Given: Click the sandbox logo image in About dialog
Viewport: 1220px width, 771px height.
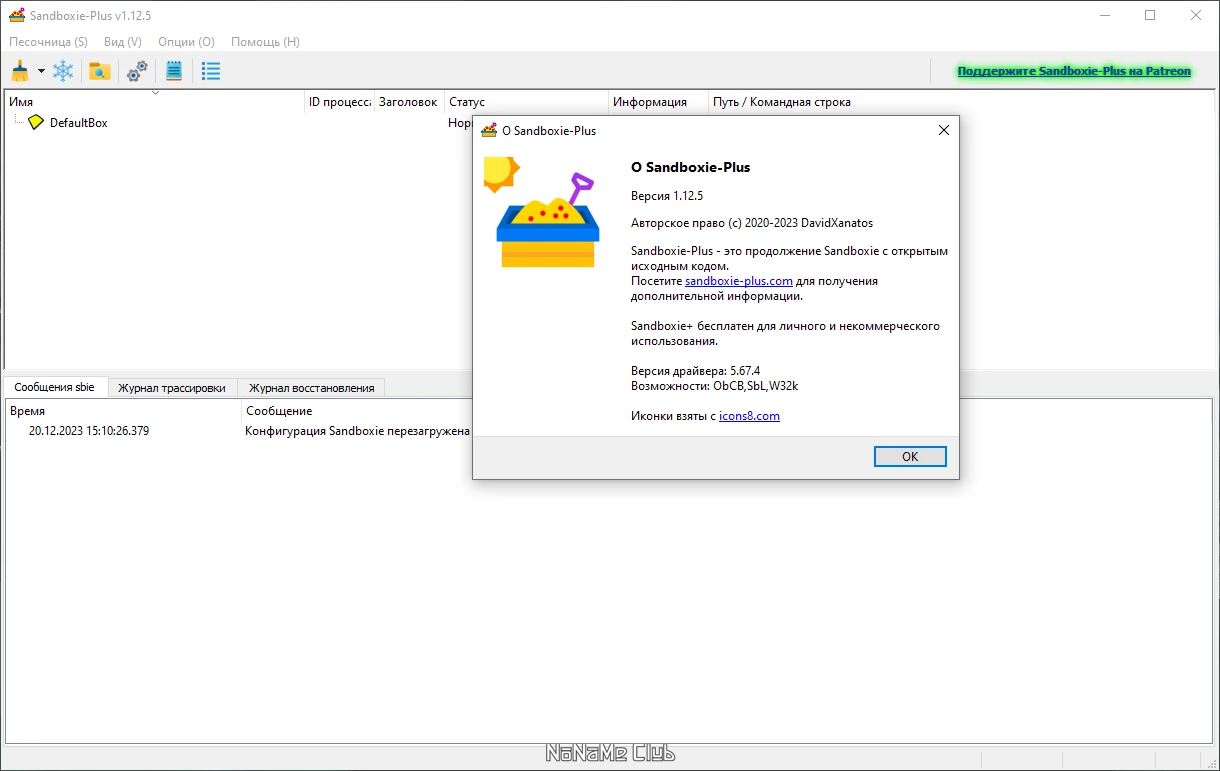Looking at the screenshot, I should point(541,211).
